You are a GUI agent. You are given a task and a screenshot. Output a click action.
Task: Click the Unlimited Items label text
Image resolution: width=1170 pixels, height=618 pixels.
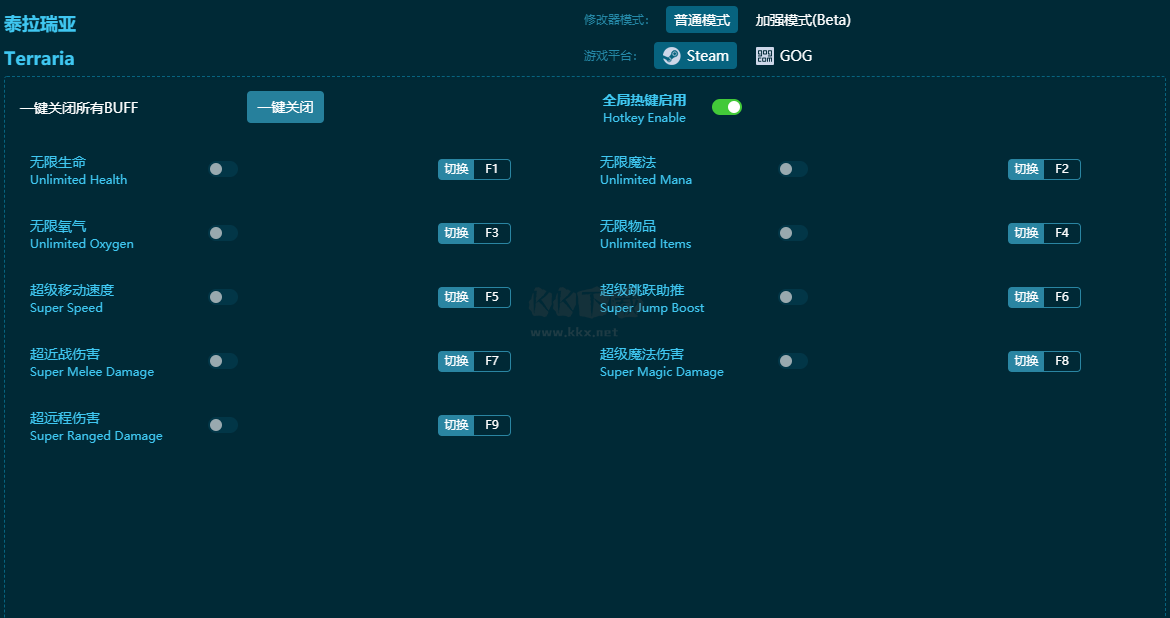tap(645, 244)
